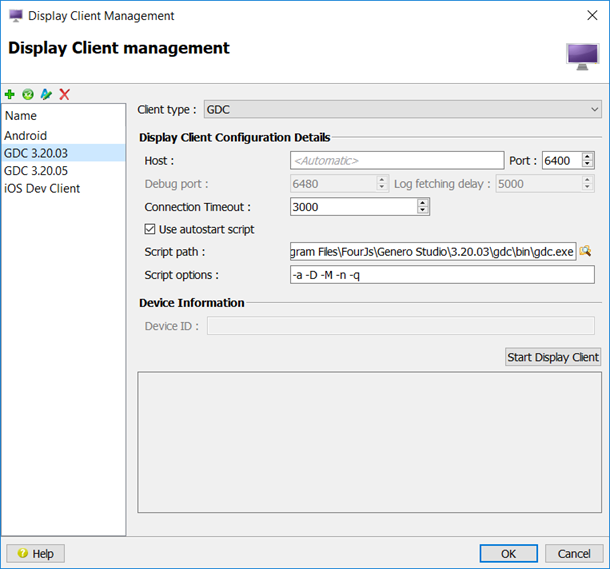Click the Start Display Client button

(x=553, y=357)
